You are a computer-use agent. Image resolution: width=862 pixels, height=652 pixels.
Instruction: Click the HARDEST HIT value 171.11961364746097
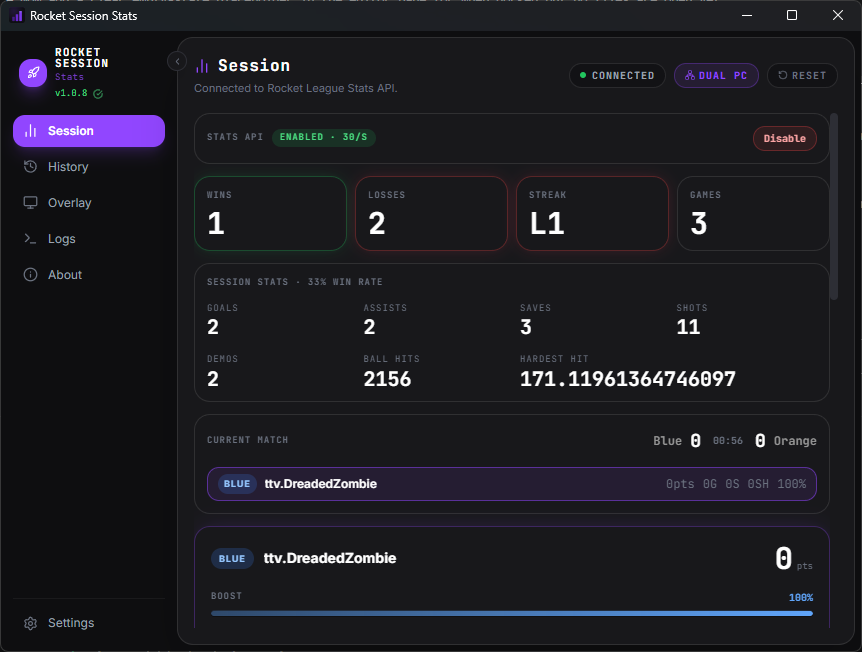coord(628,379)
